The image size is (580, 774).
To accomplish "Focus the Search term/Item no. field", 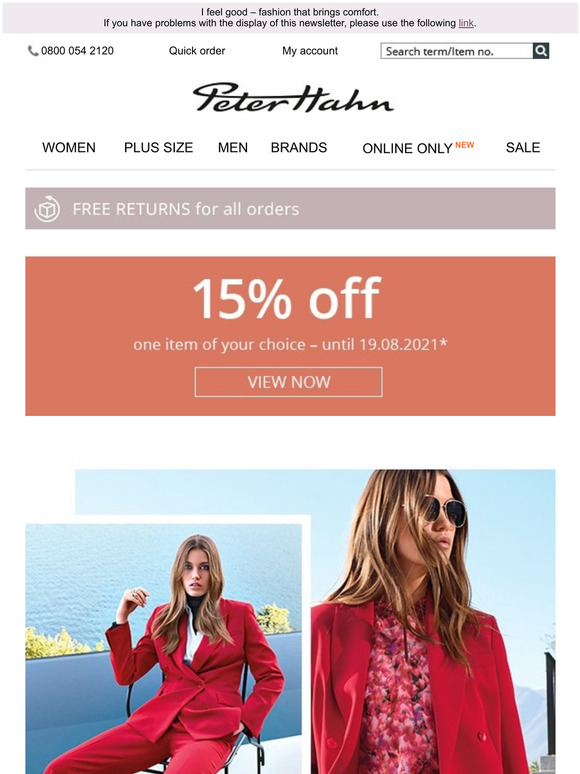I will pyautogui.click(x=457, y=51).
